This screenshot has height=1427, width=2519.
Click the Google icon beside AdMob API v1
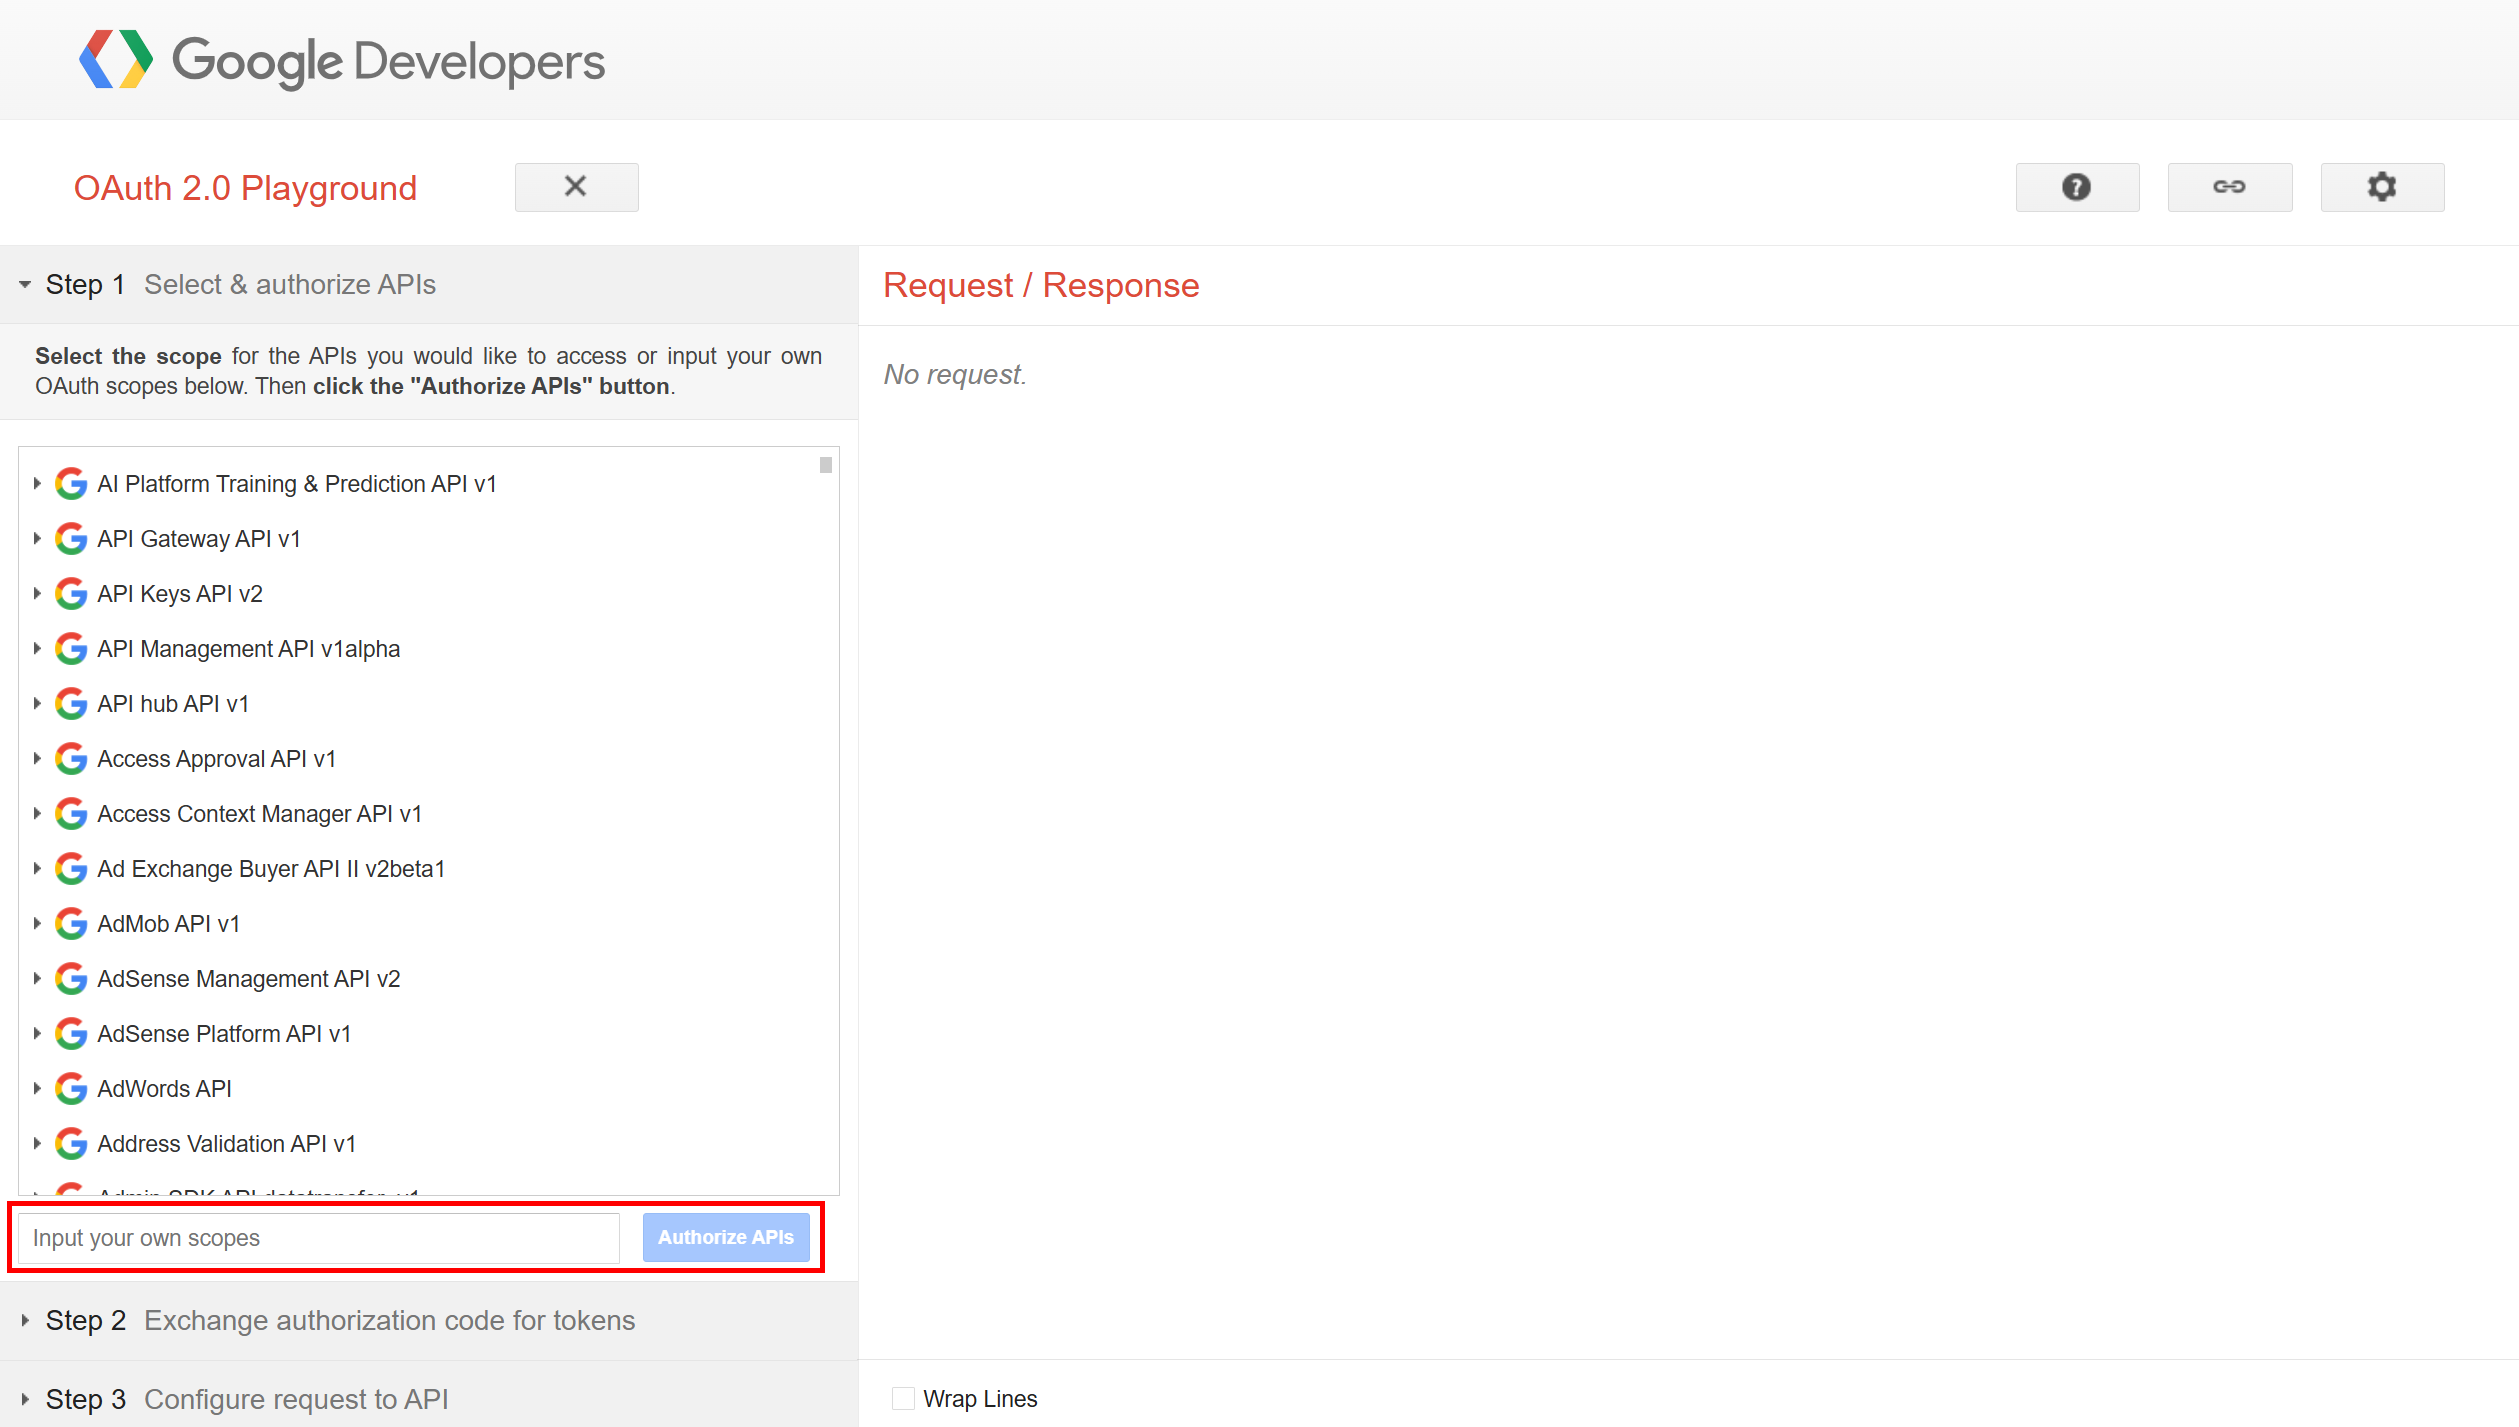(70, 923)
